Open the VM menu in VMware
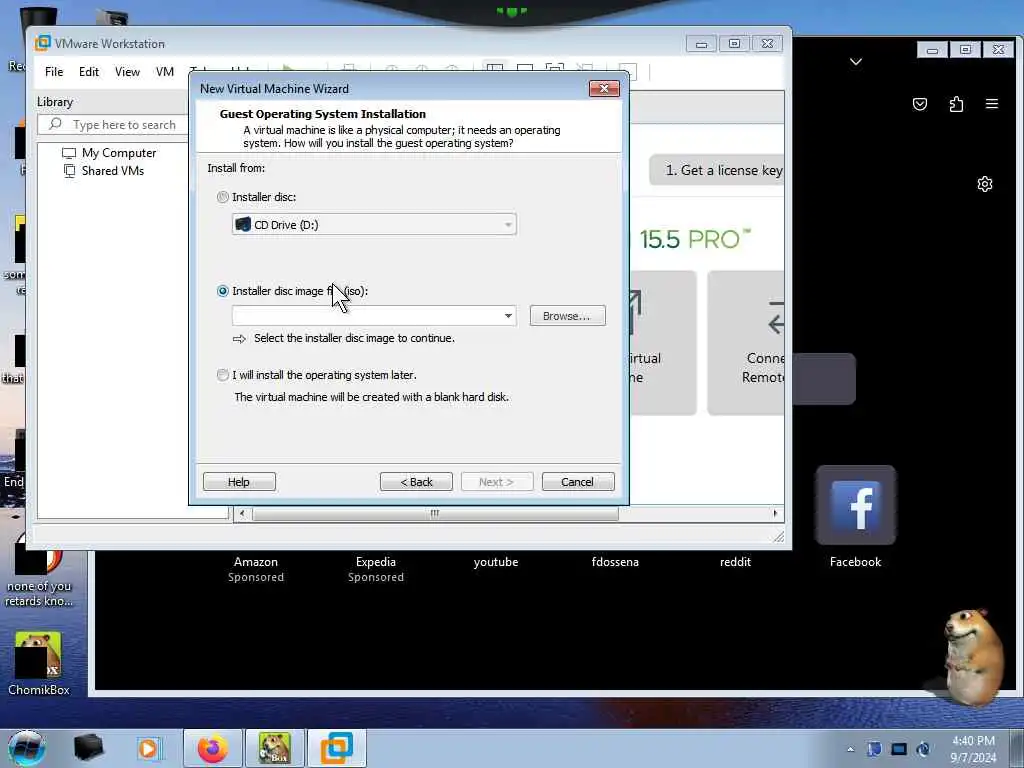 [165, 72]
